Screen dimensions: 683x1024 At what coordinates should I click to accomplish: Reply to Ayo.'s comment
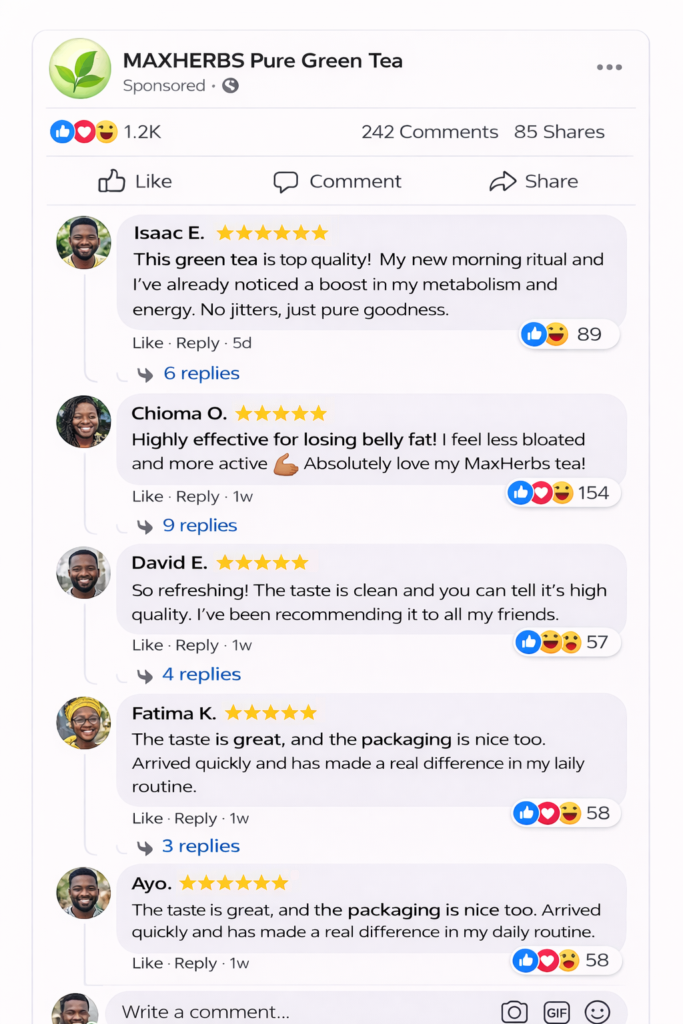[x=197, y=963]
